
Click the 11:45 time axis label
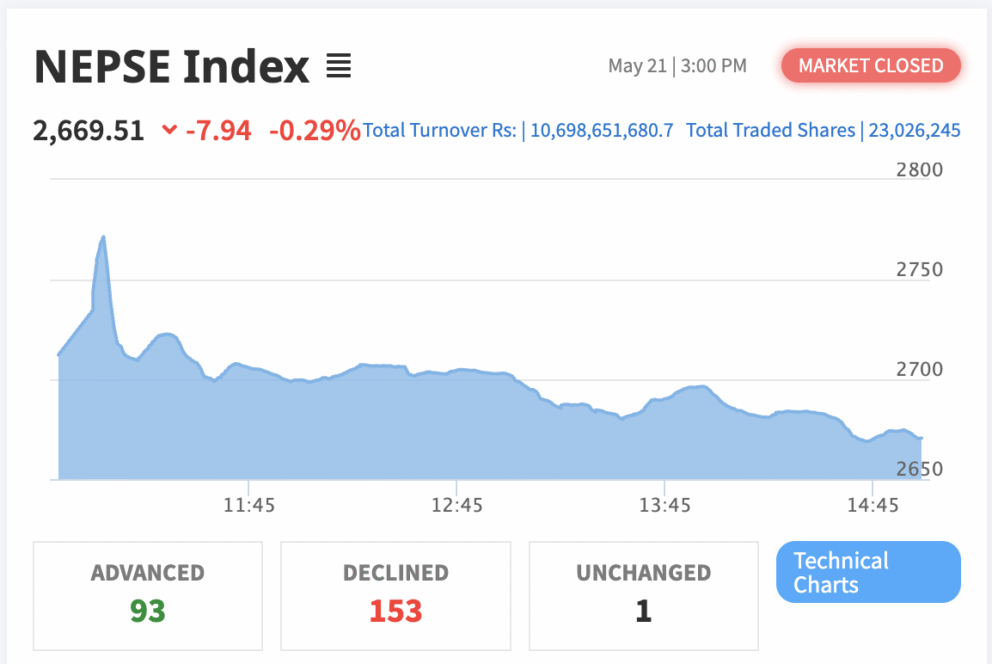pos(249,505)
